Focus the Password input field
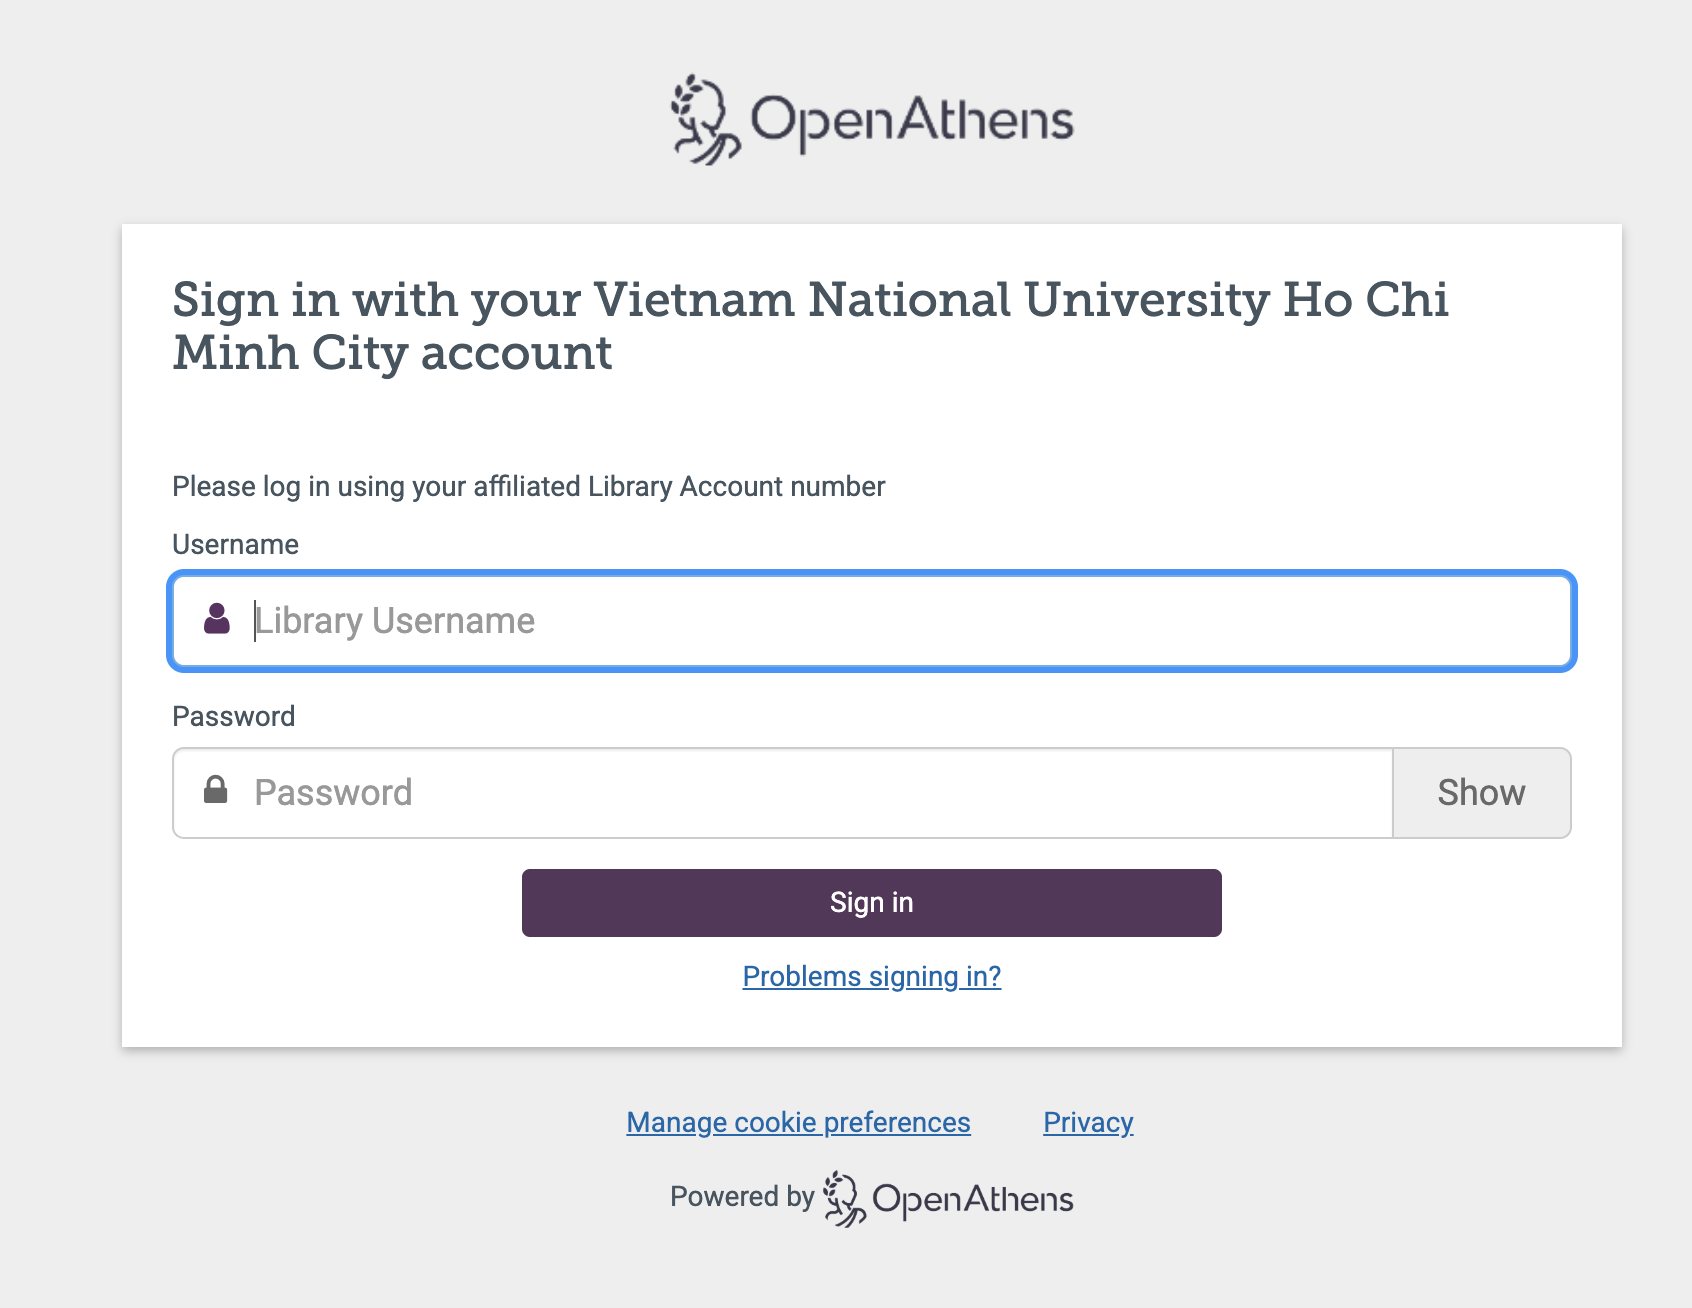1692x1308 pixels. tap(800, 793)
